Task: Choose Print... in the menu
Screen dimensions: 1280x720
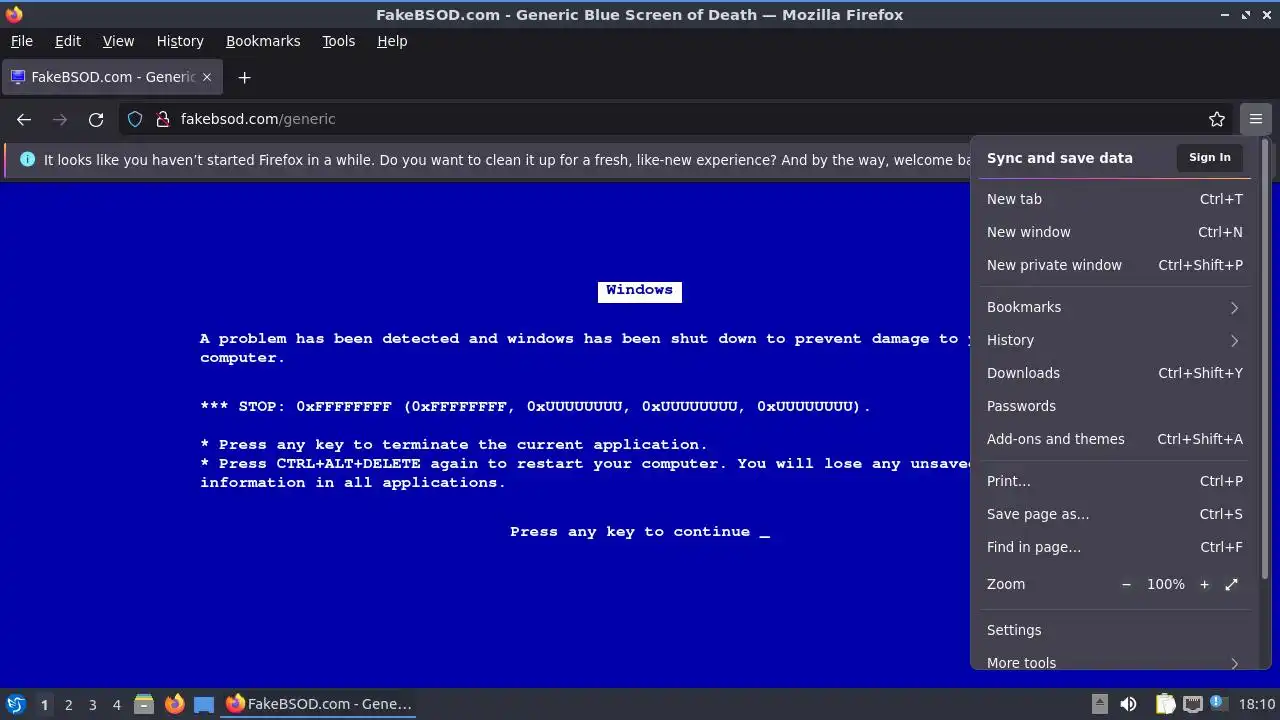Action: 1114,481
